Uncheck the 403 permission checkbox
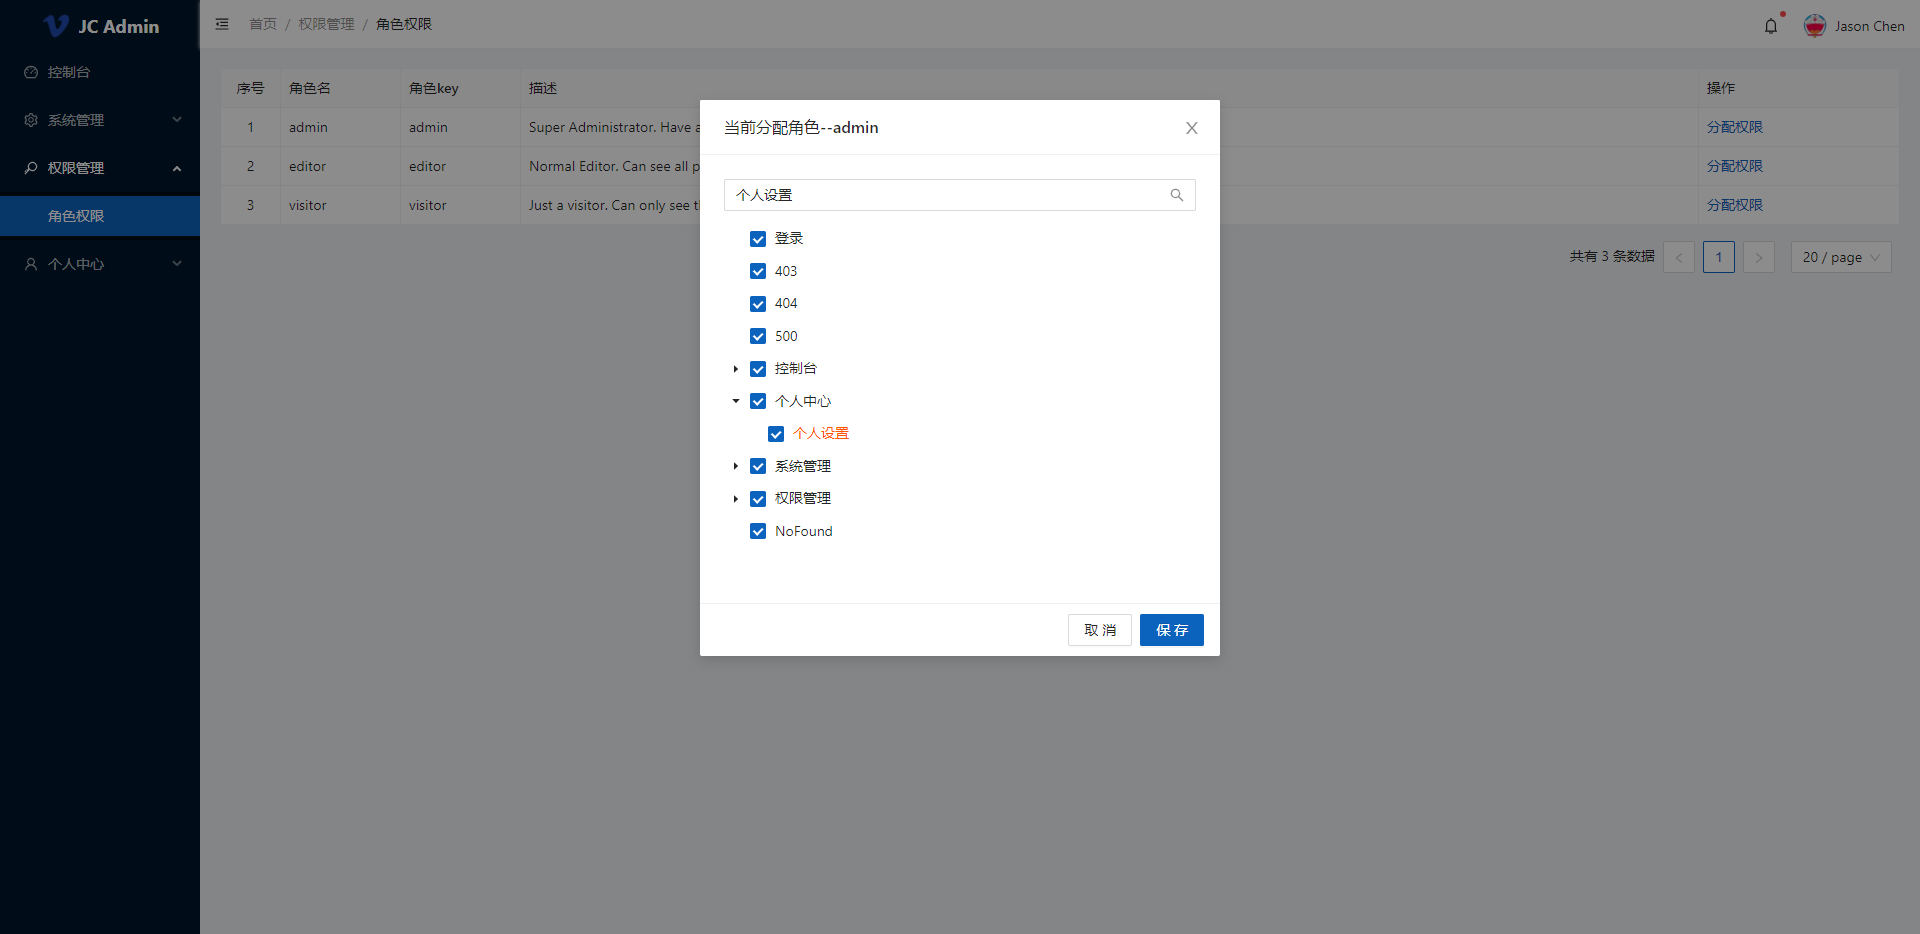 click(x=758, y=271)
